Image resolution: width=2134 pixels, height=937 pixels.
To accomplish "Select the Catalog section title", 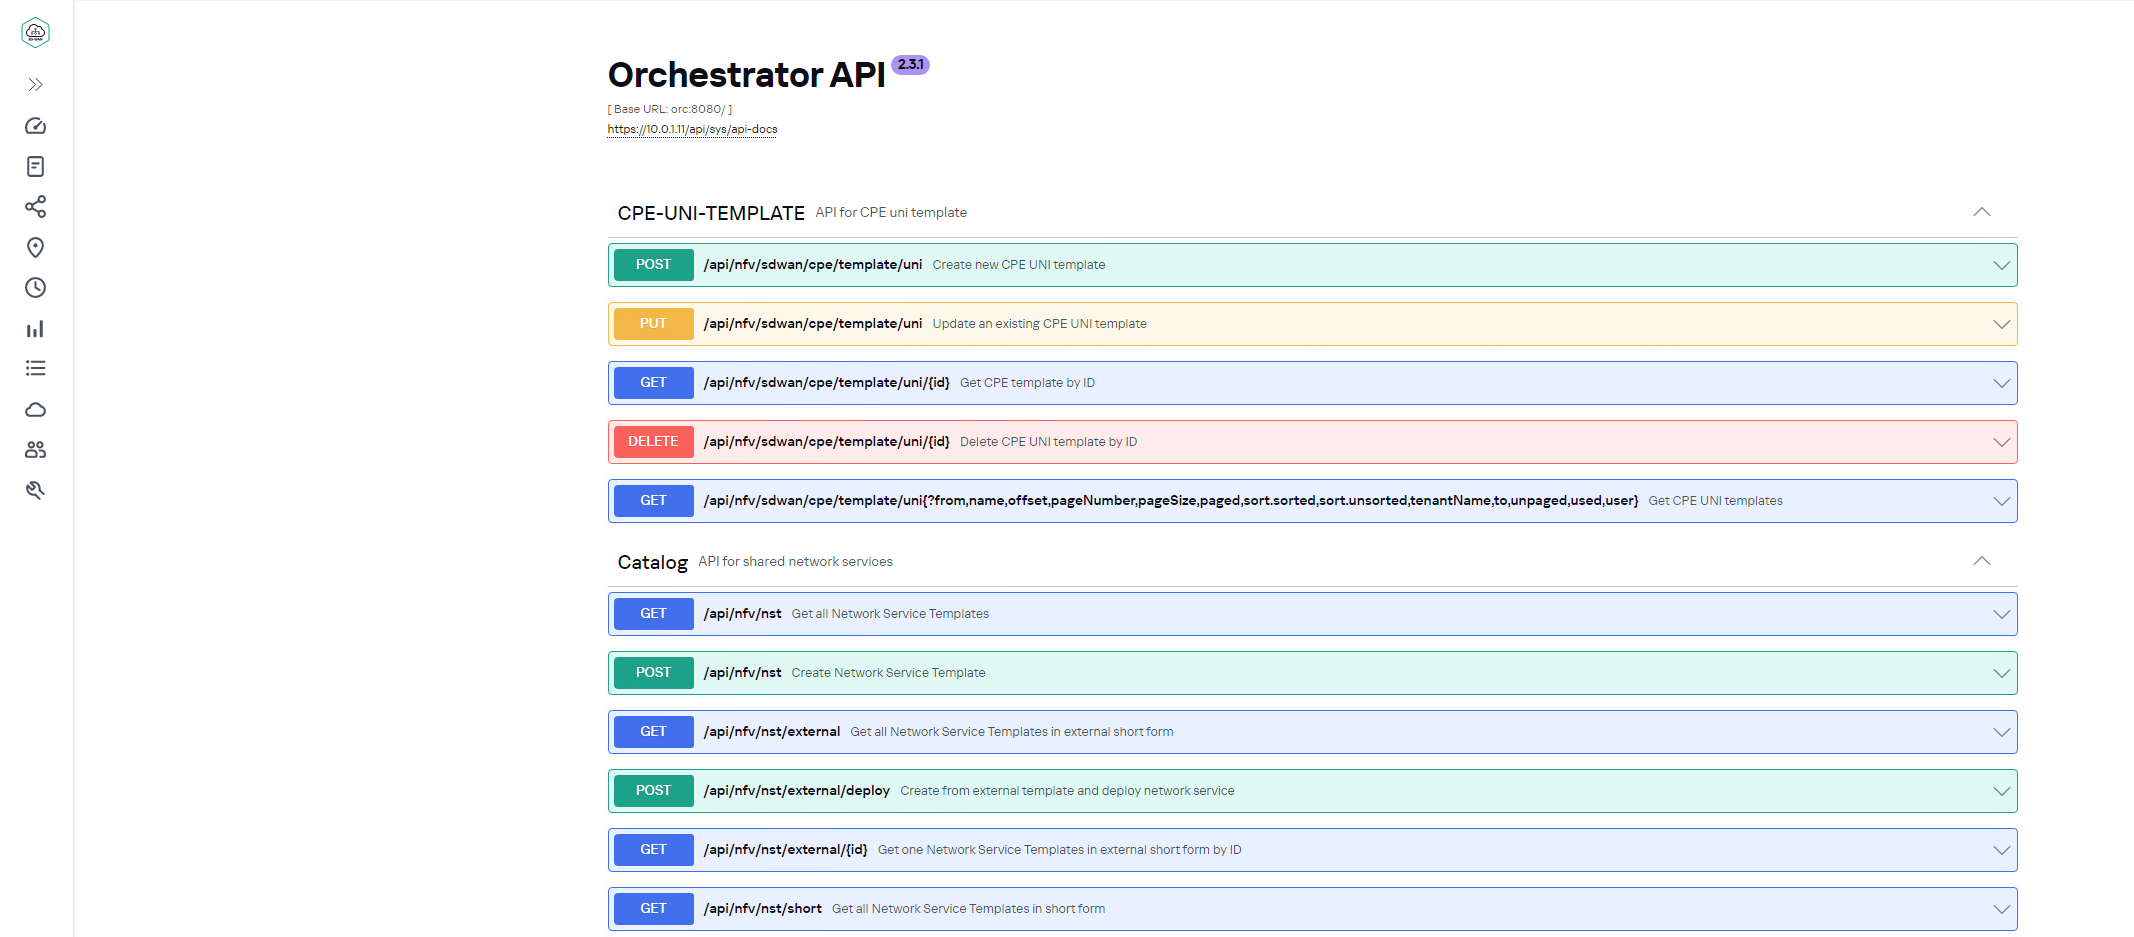I will click(x=652, y=562).
